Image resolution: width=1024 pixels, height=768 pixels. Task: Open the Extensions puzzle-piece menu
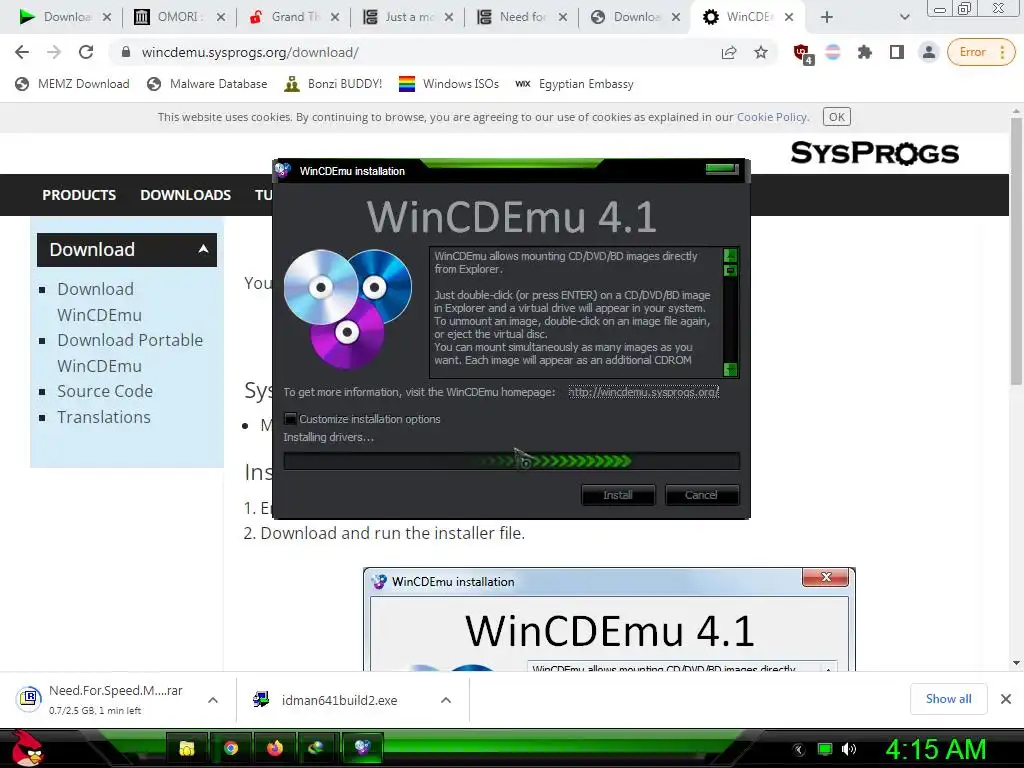point(865,52)
